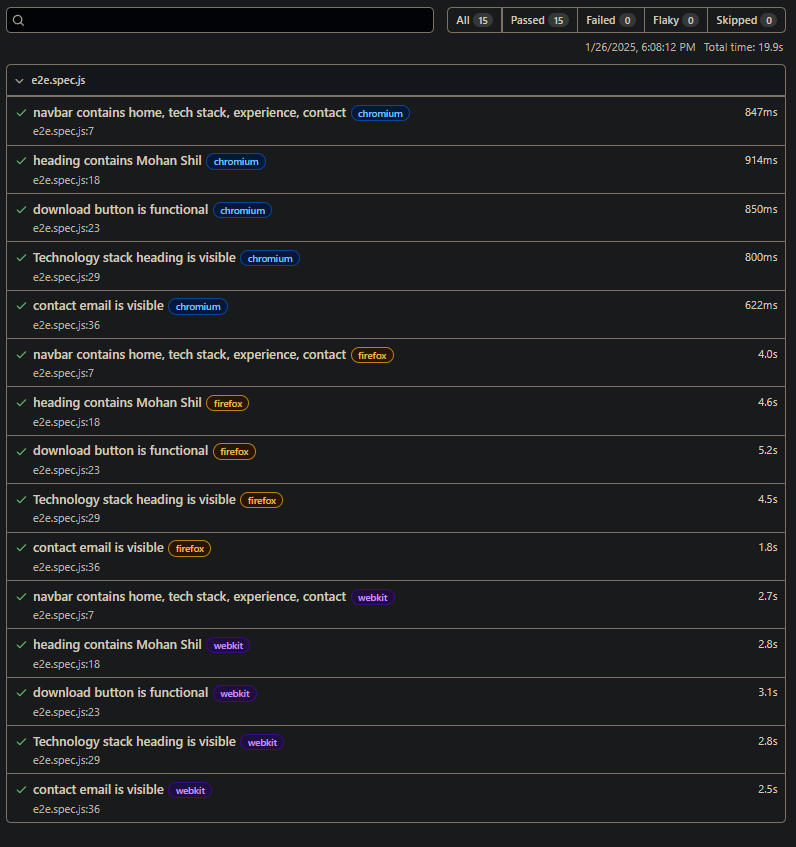Viewport: 796px width, 847px height.
Task: Focus the test search input field
Action: [x=220, y=21]
